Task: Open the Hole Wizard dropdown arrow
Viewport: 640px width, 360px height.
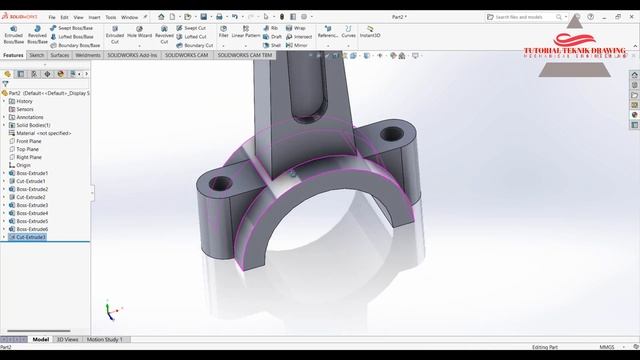Action: point(139,46)
